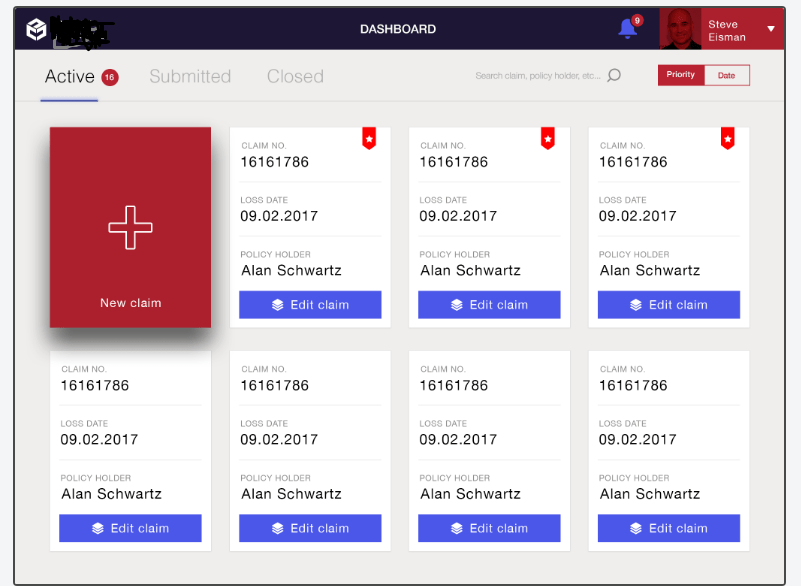
Task: Click the search magnifier icon
Action: pos(611,75)
